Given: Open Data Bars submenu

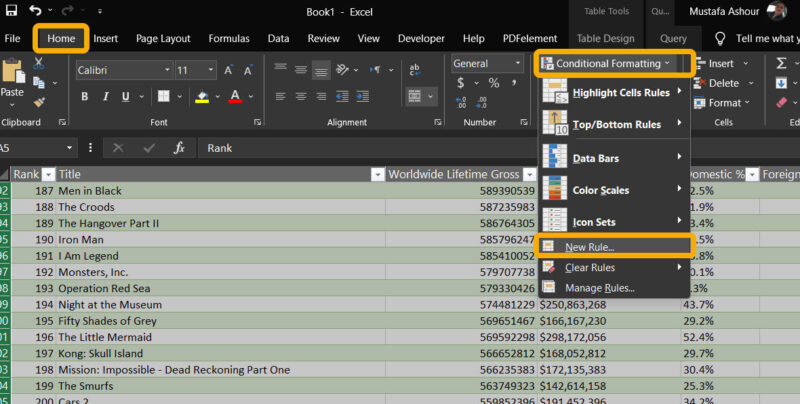Looking at the screenshot, I should coord(614,158).
